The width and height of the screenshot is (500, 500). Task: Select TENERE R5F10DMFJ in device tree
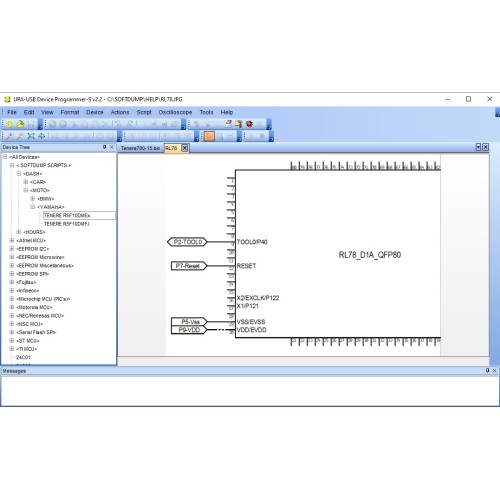click(x=67, y=224)
